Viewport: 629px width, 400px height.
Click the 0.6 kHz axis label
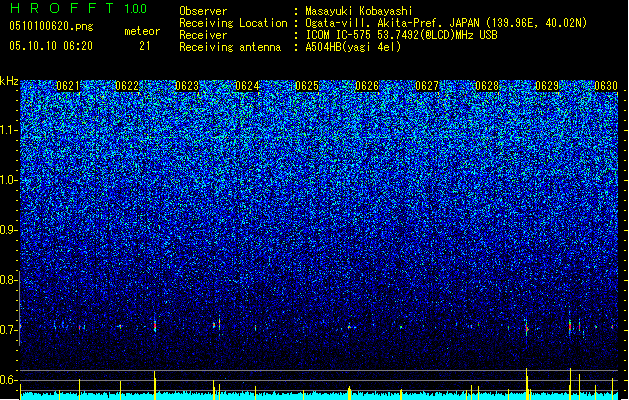pyautogui.click(x=8, y=380)
